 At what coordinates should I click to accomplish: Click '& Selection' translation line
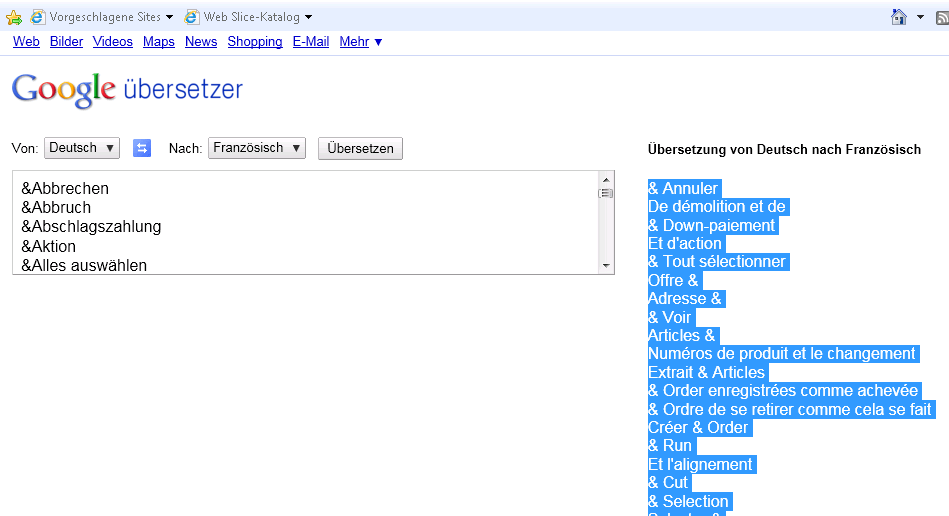pyautogui.click(x=689, y=501)
